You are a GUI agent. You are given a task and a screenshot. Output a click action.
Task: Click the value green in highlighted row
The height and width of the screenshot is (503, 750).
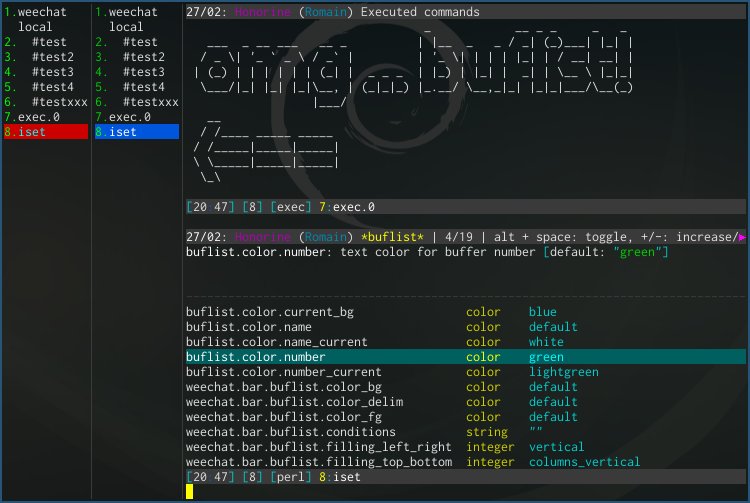546,357
